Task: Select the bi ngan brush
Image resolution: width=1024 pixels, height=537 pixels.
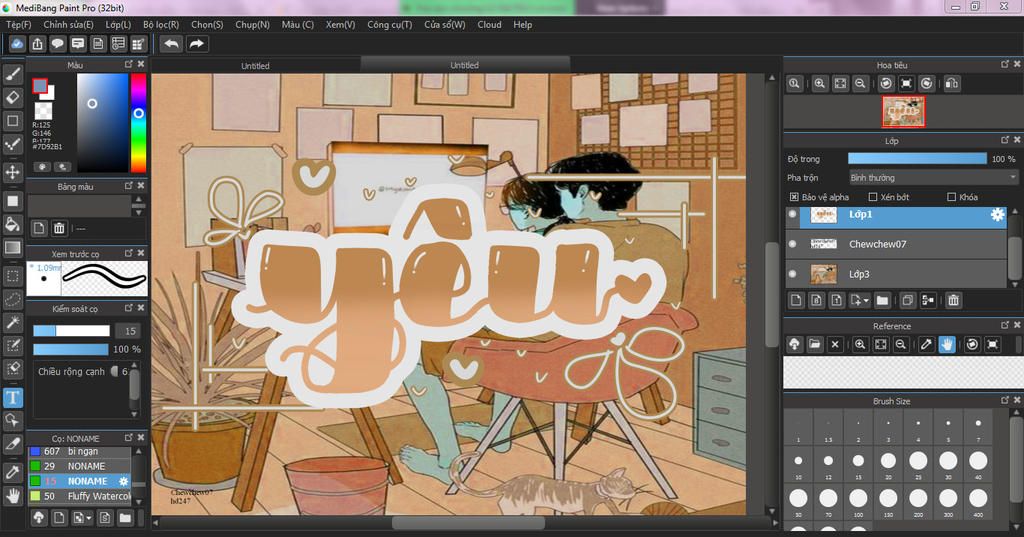Action: coord(79,451)
